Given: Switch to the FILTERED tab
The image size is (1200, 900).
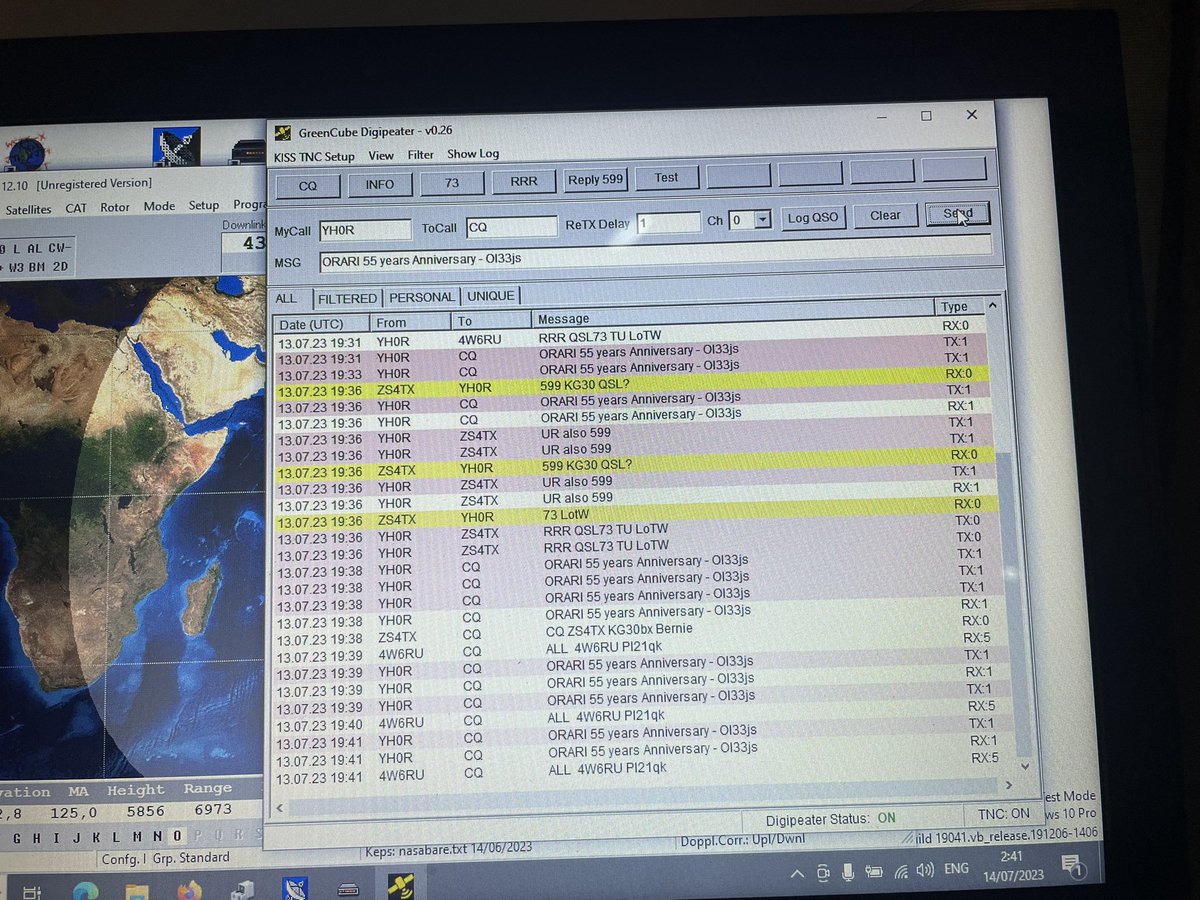Looking at the screenshot, I should 347,298.
